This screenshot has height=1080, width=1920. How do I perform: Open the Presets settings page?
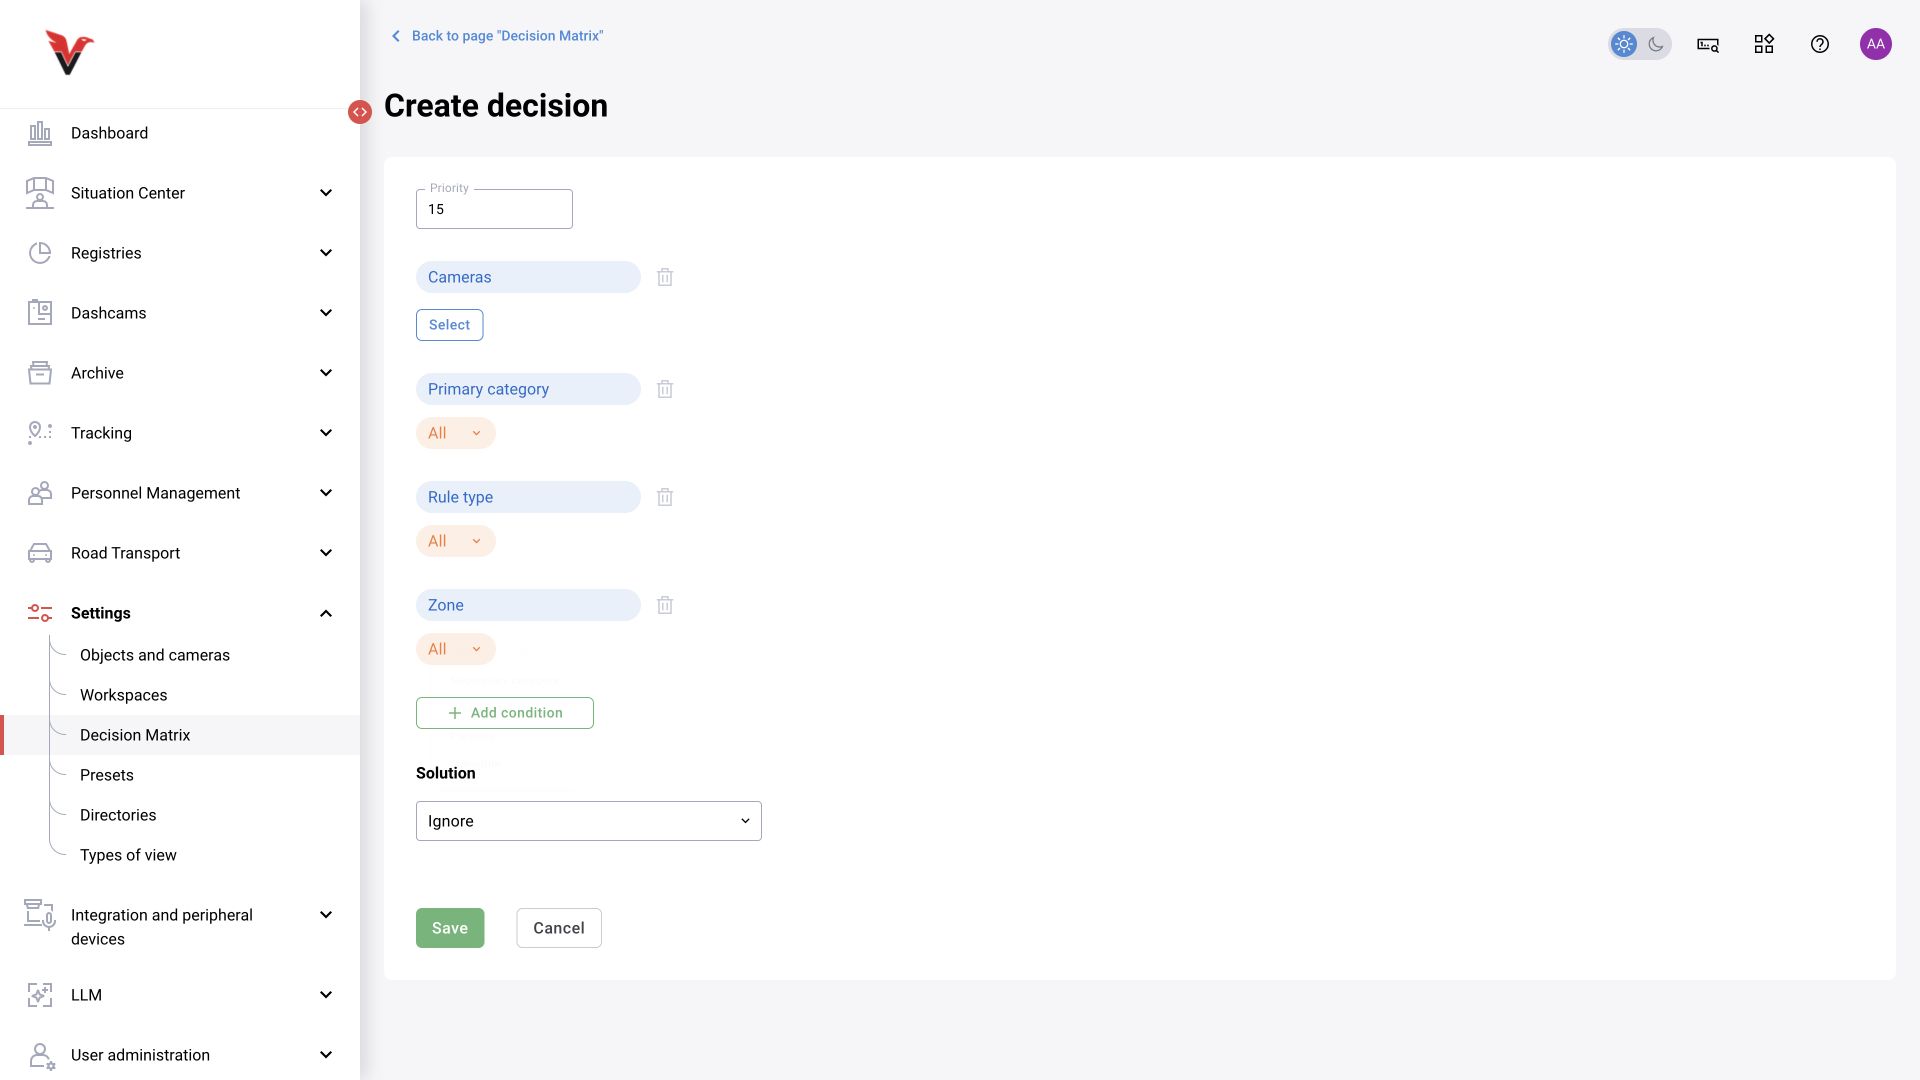107,775
